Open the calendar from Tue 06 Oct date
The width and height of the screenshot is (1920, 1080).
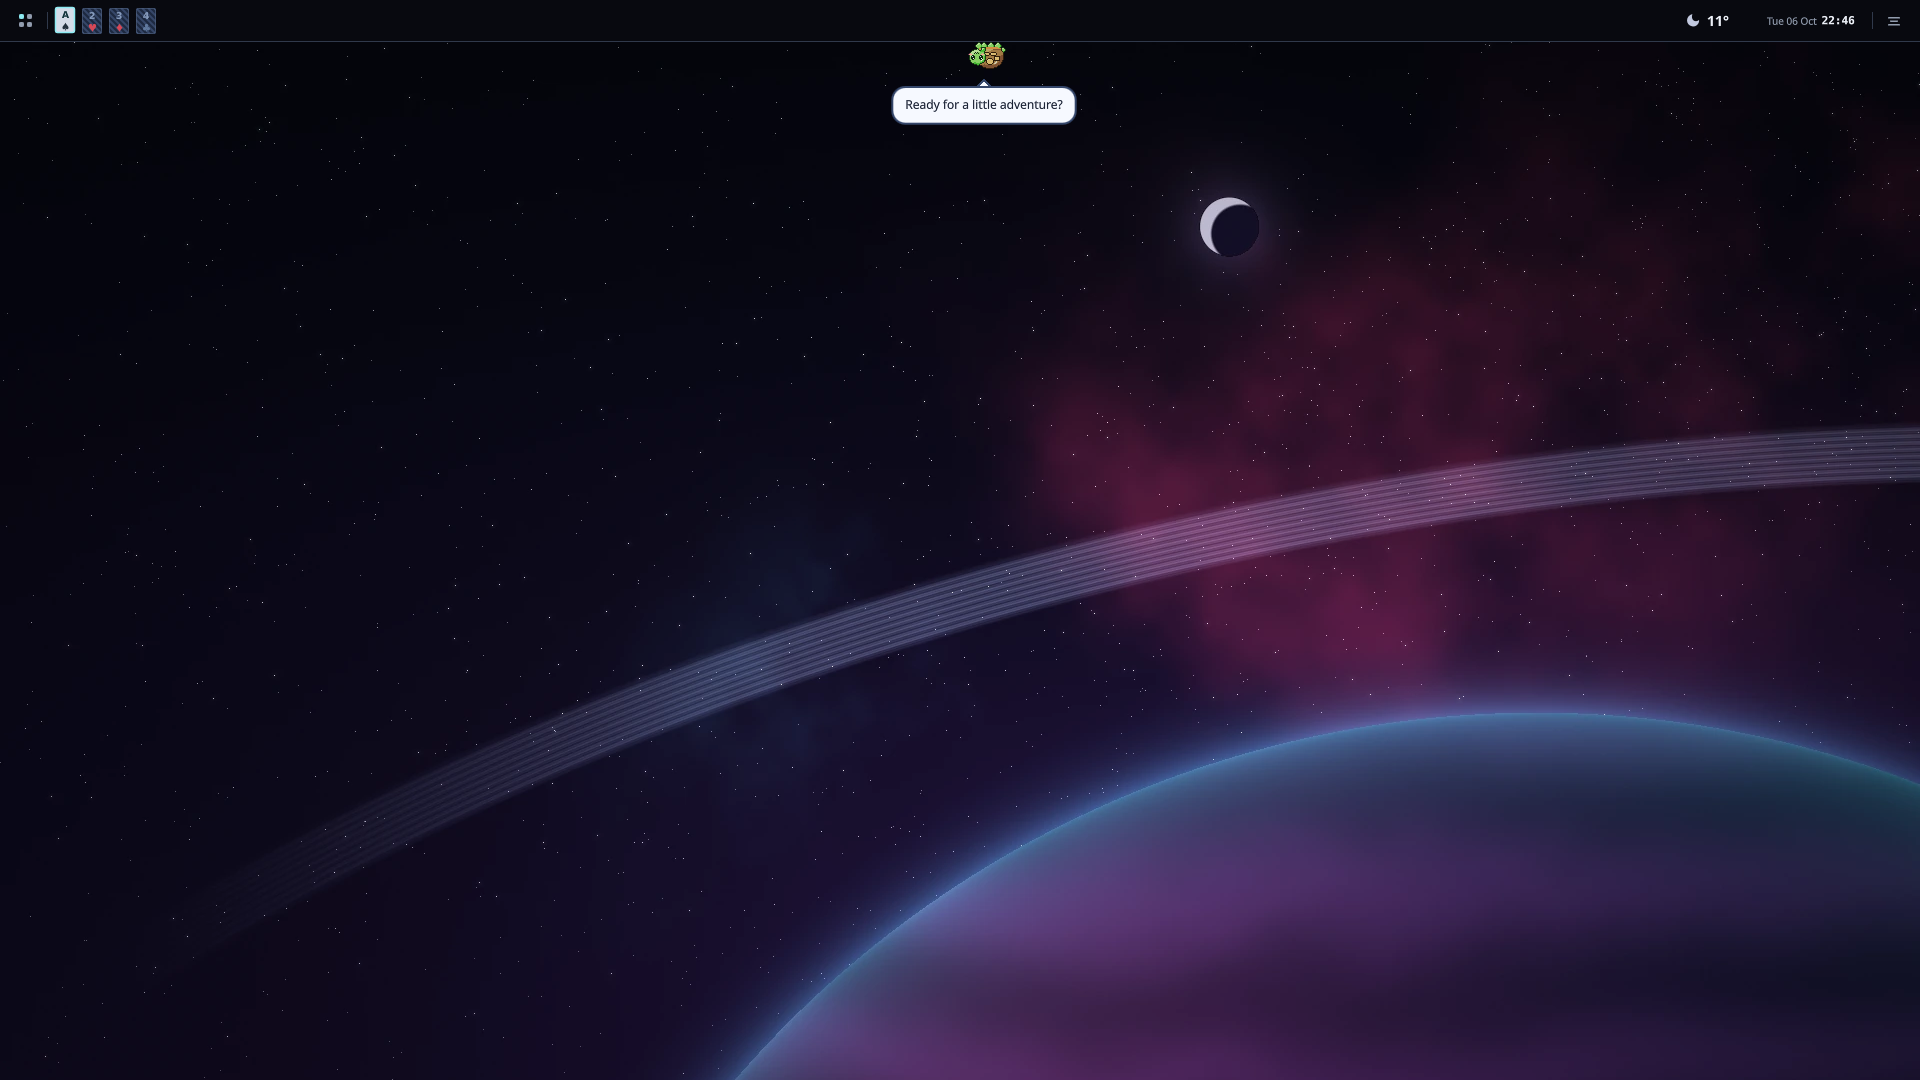click(1791, 21)
